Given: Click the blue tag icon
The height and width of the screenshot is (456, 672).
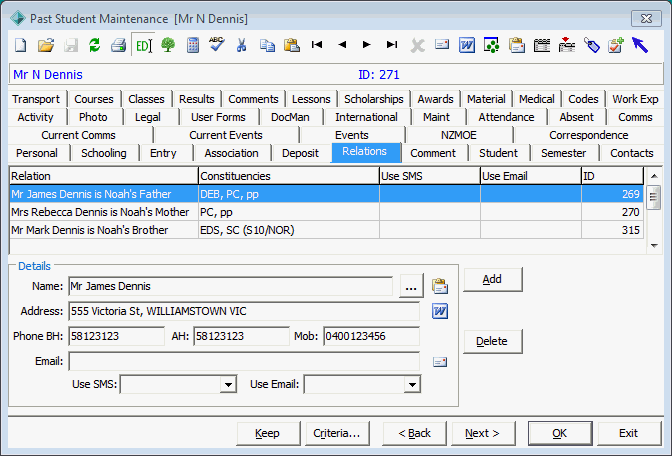Looking at the screenshot, I should pos(592,45).
